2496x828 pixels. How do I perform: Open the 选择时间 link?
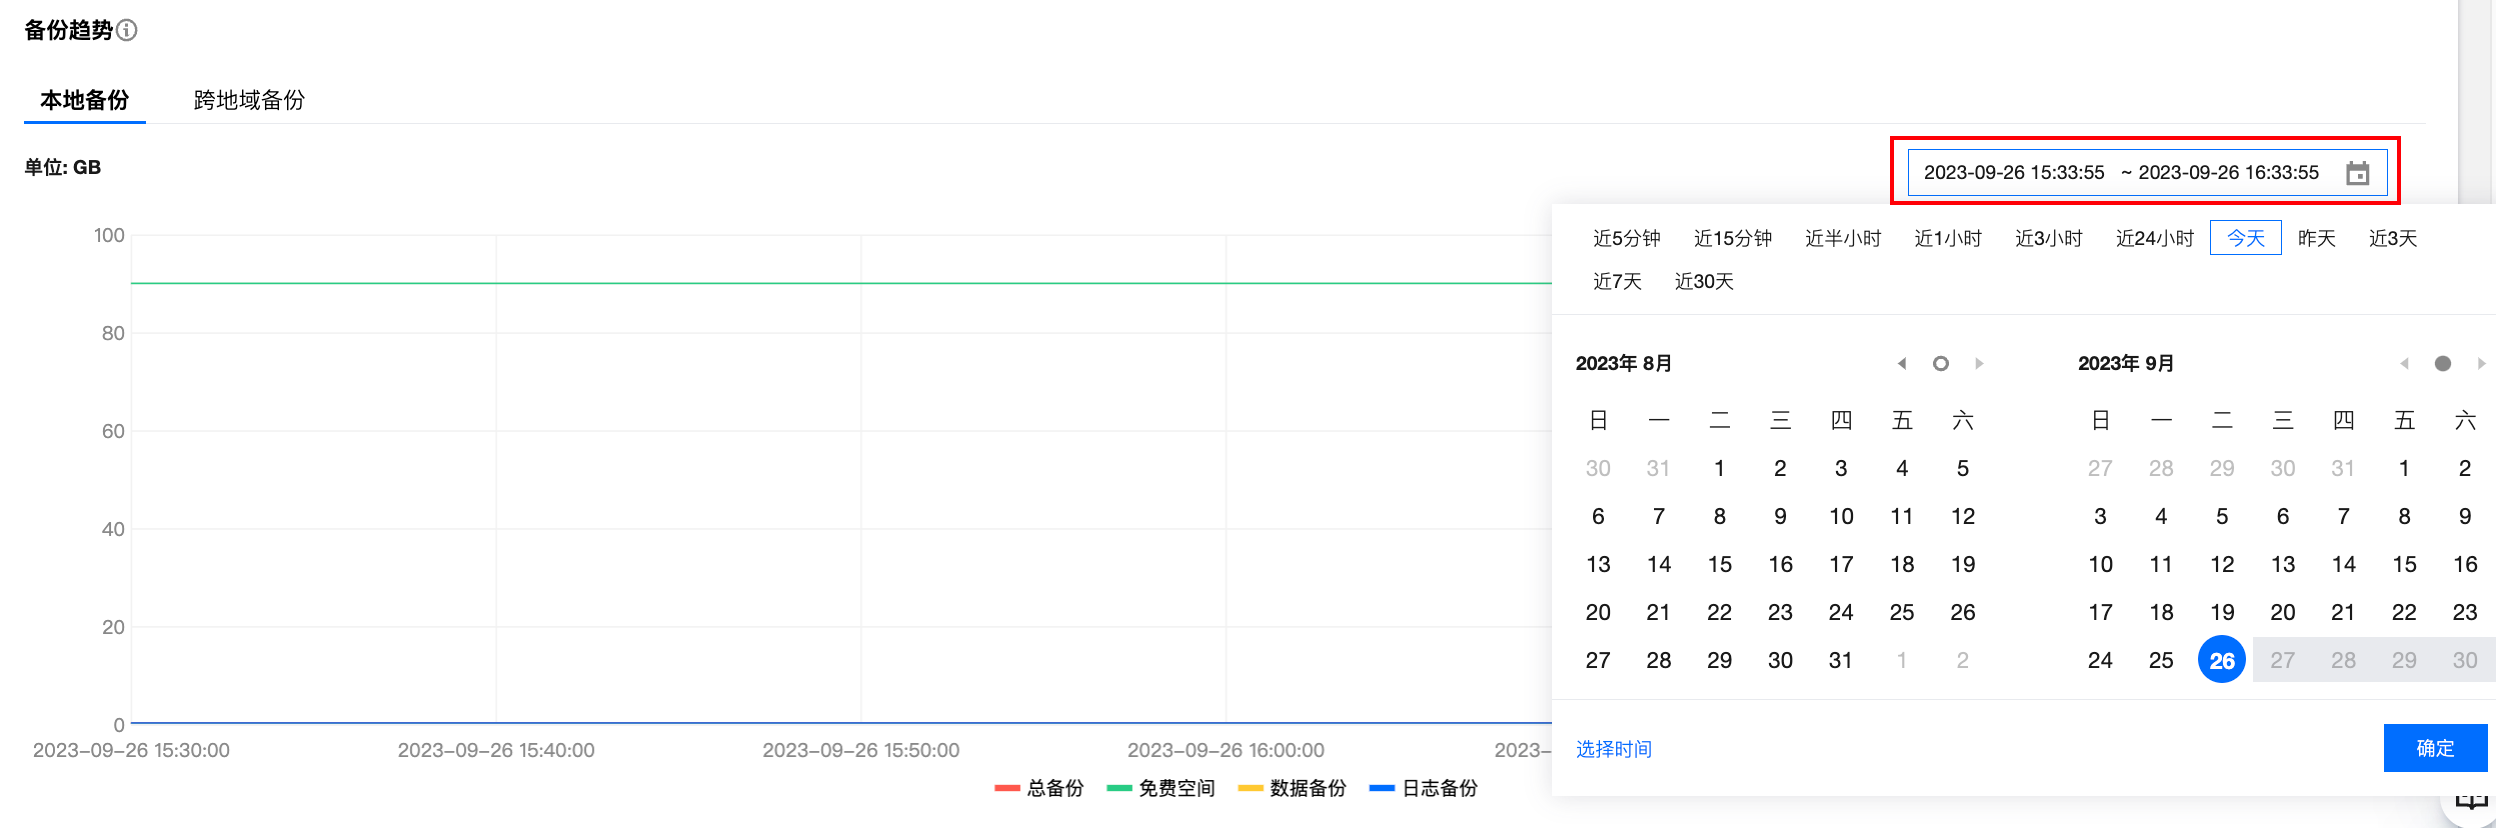1613,749
